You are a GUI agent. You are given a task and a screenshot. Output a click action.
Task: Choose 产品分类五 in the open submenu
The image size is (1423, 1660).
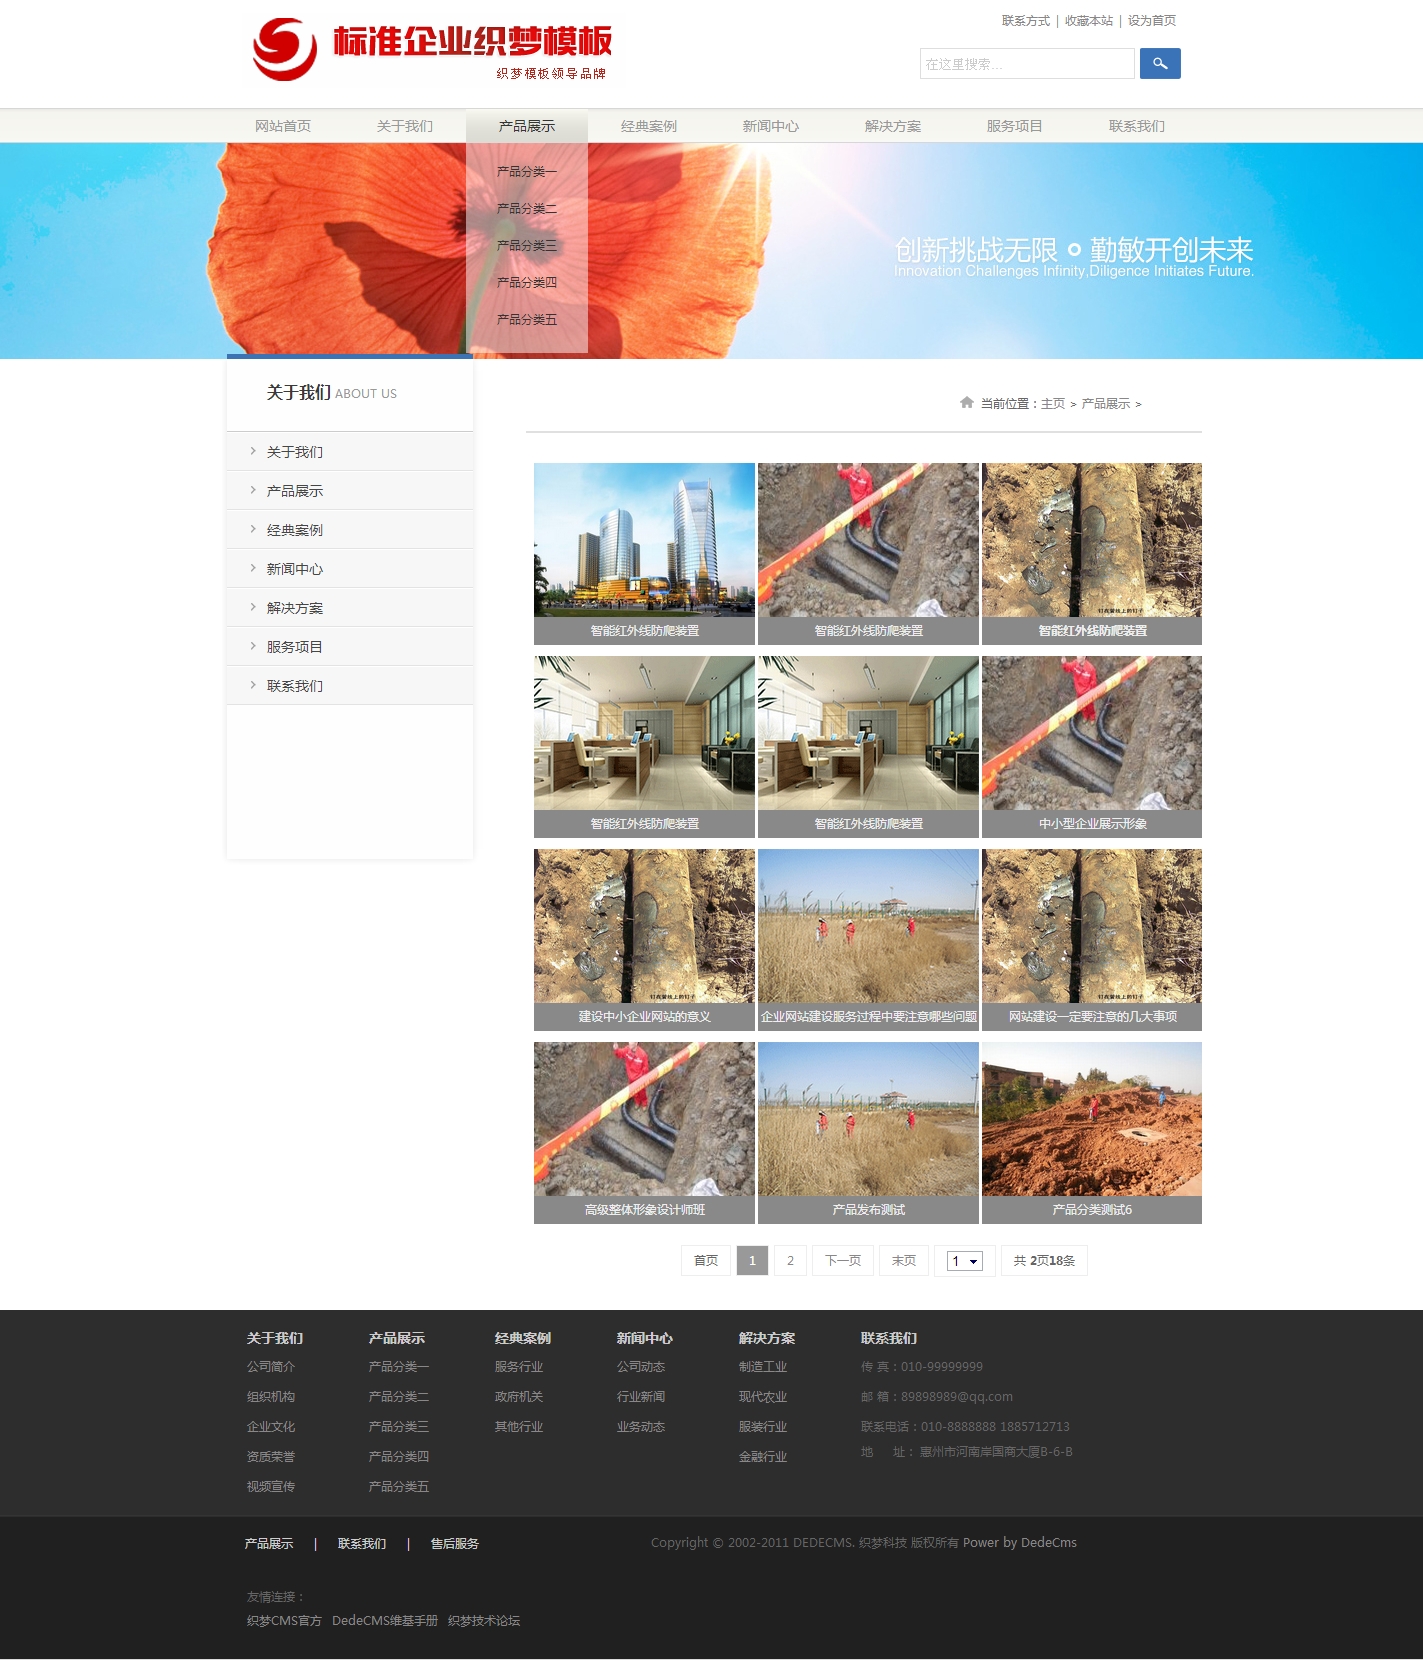(526, 320)
